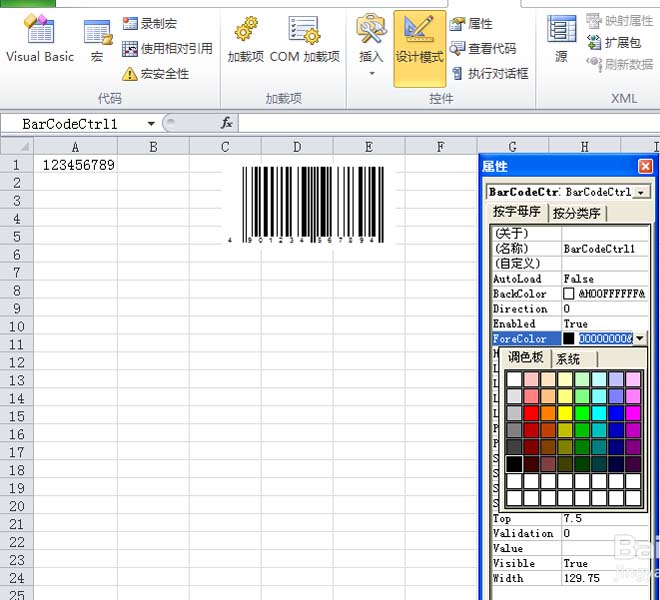The height and width of the screenshot is (600, 660).
Task: Switch to the 按分类序 tab
Action: click(576, 213)
